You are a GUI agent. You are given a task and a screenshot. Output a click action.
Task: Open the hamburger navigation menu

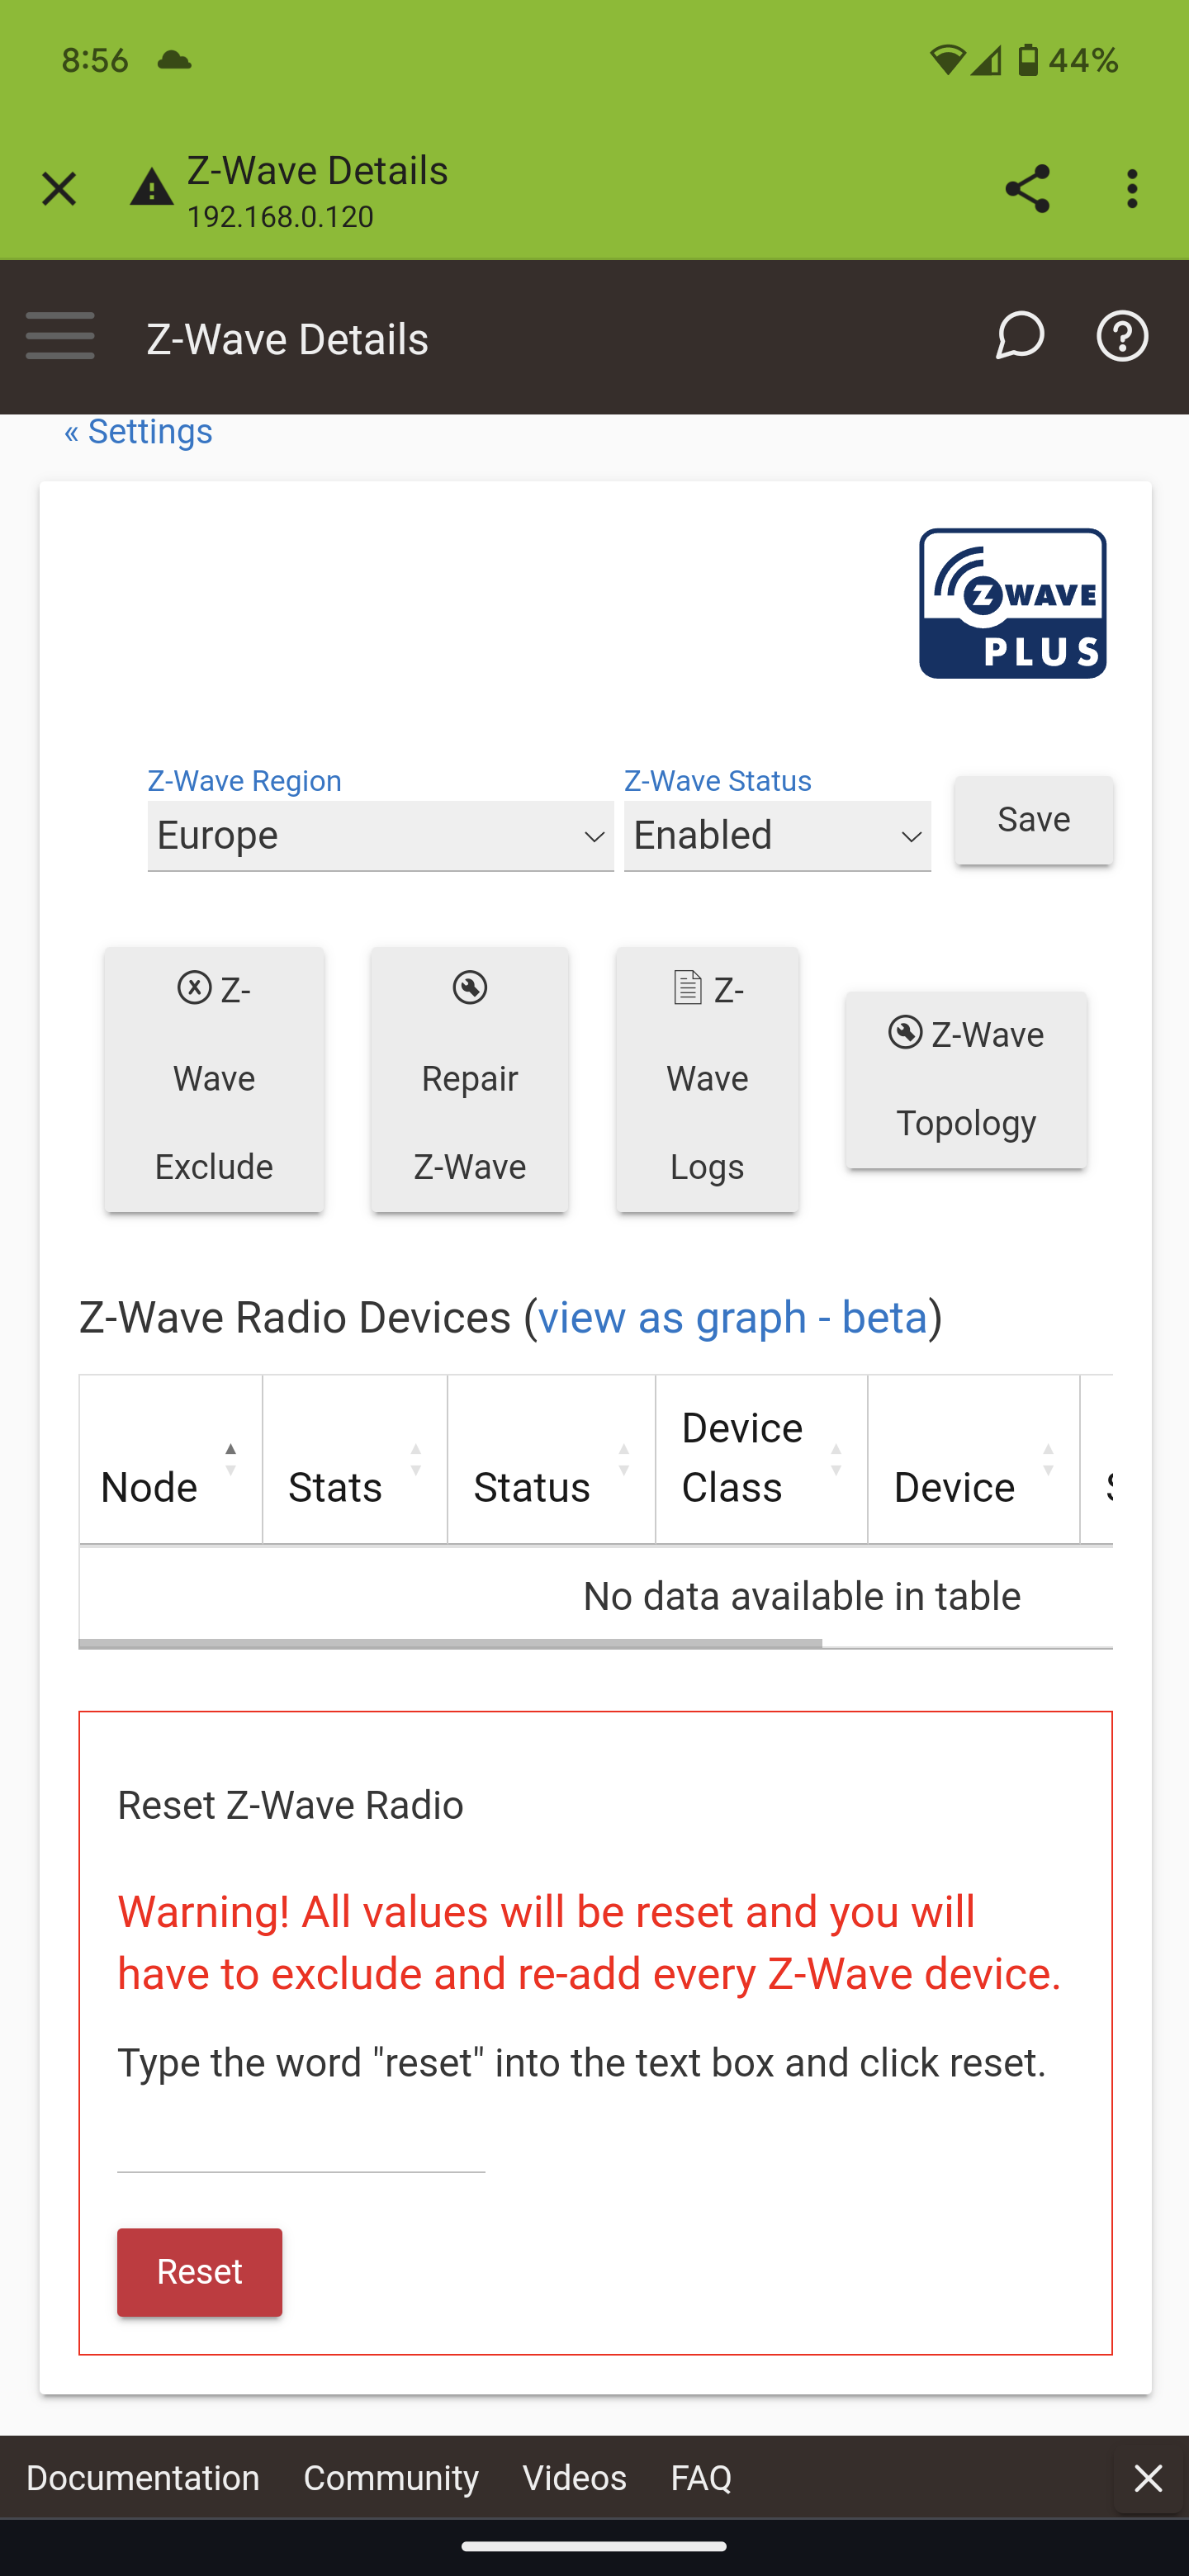click(x=60, y=336)
